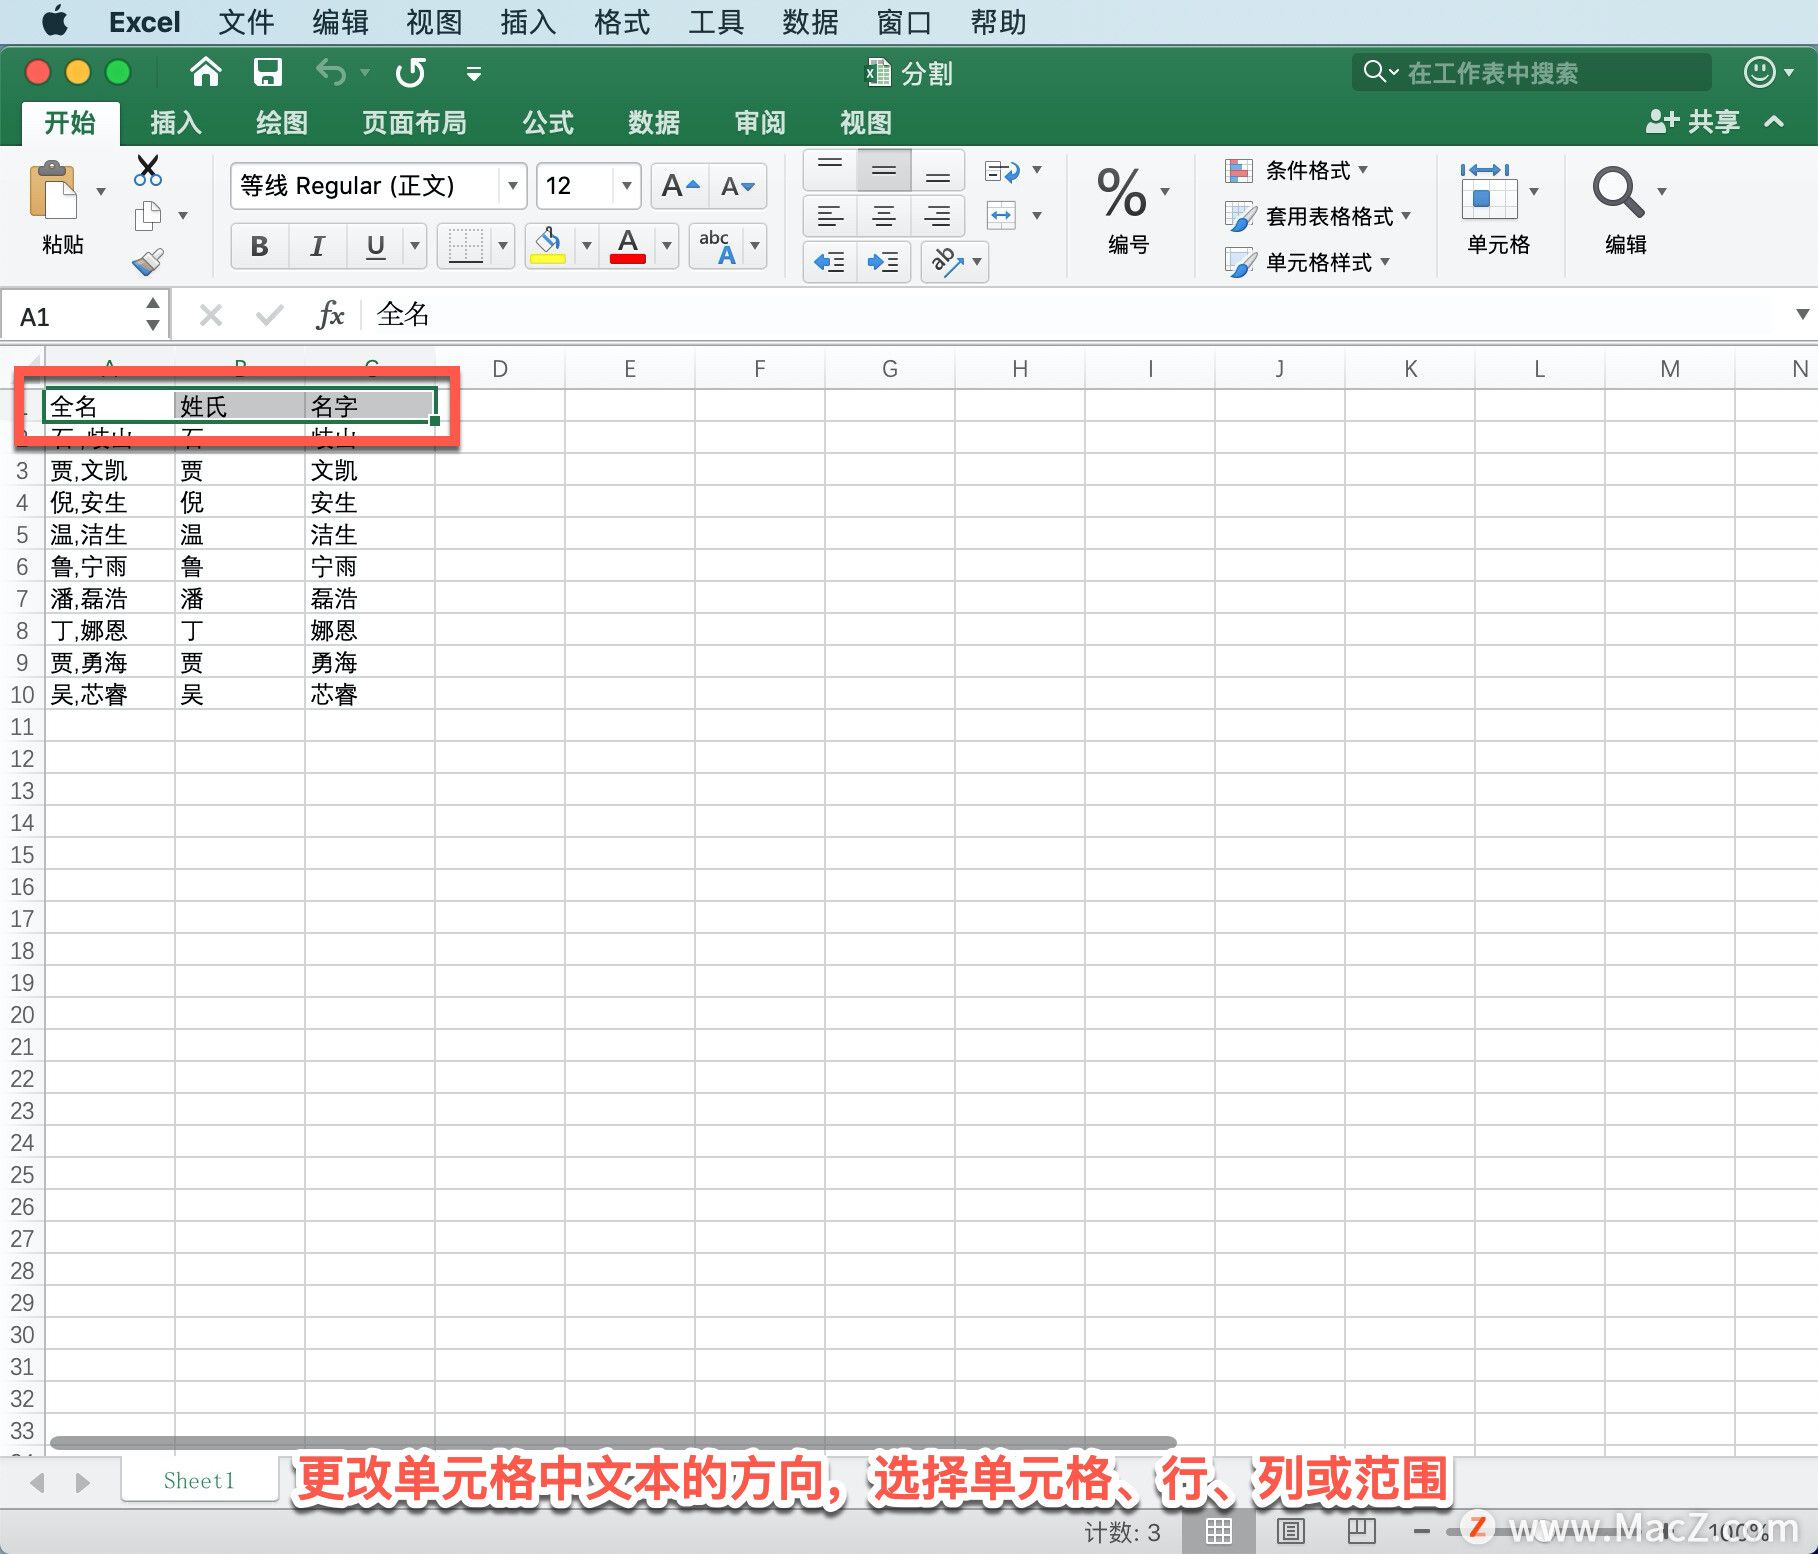Expand the fill color arrow
Image resolution: width=1818 pixels, height=1554 pixels.
[587, 246]
